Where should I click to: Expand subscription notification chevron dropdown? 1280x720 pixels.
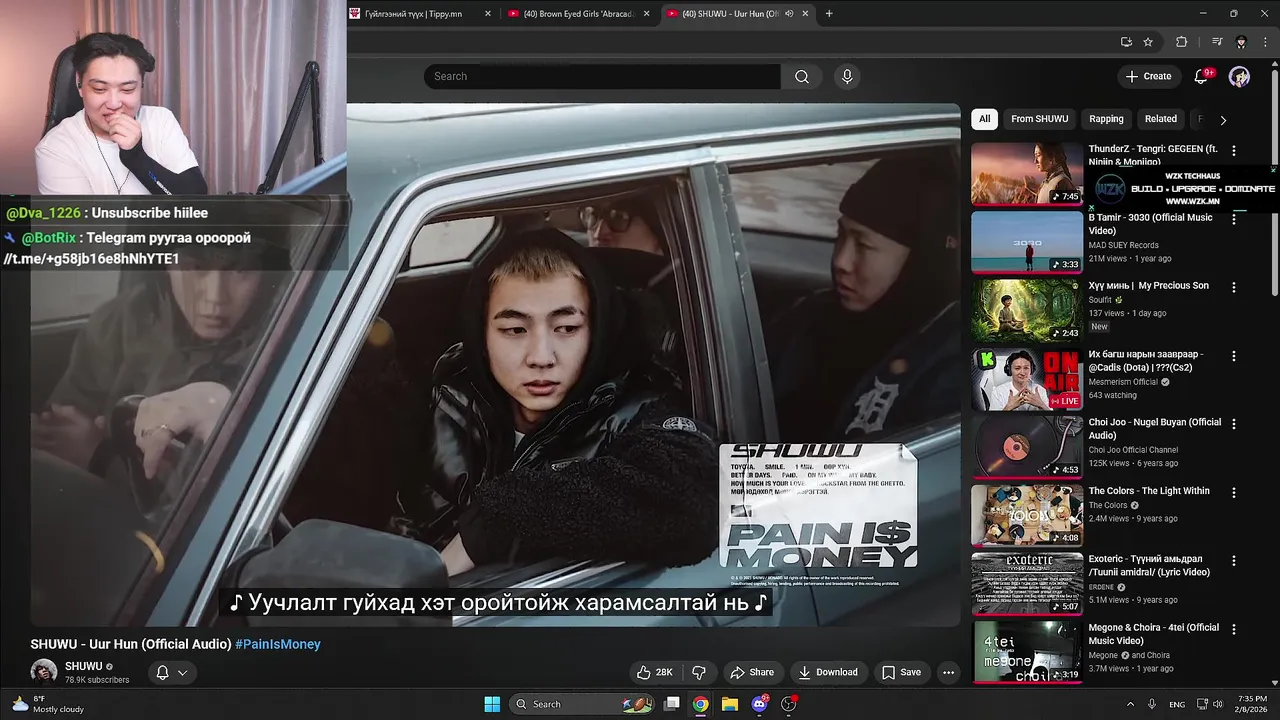(x=182, y=673)
